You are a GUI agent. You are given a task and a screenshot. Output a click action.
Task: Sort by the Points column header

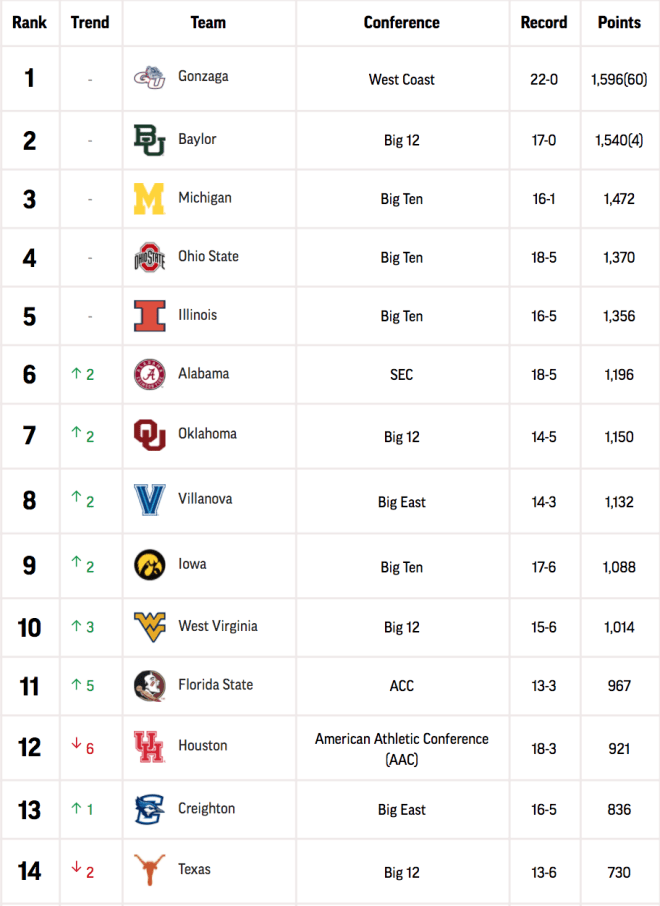(x=619, y=23)
